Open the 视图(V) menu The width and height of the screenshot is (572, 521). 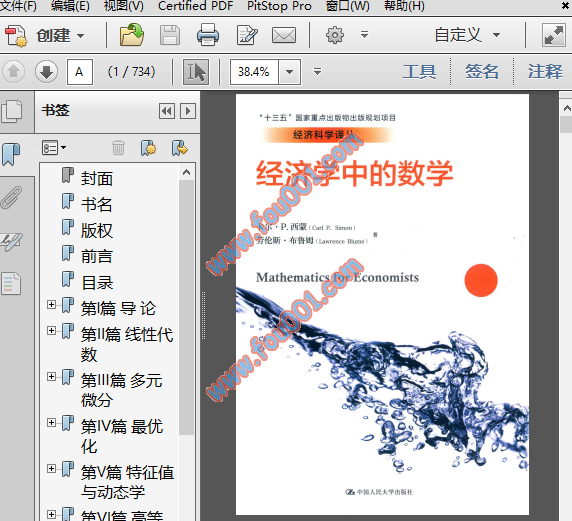pyautogui.click(x=124, y=6)
